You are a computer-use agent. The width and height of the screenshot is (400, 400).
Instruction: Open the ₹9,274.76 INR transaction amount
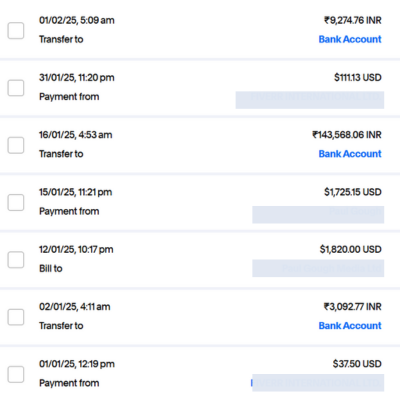pos(353,20)
